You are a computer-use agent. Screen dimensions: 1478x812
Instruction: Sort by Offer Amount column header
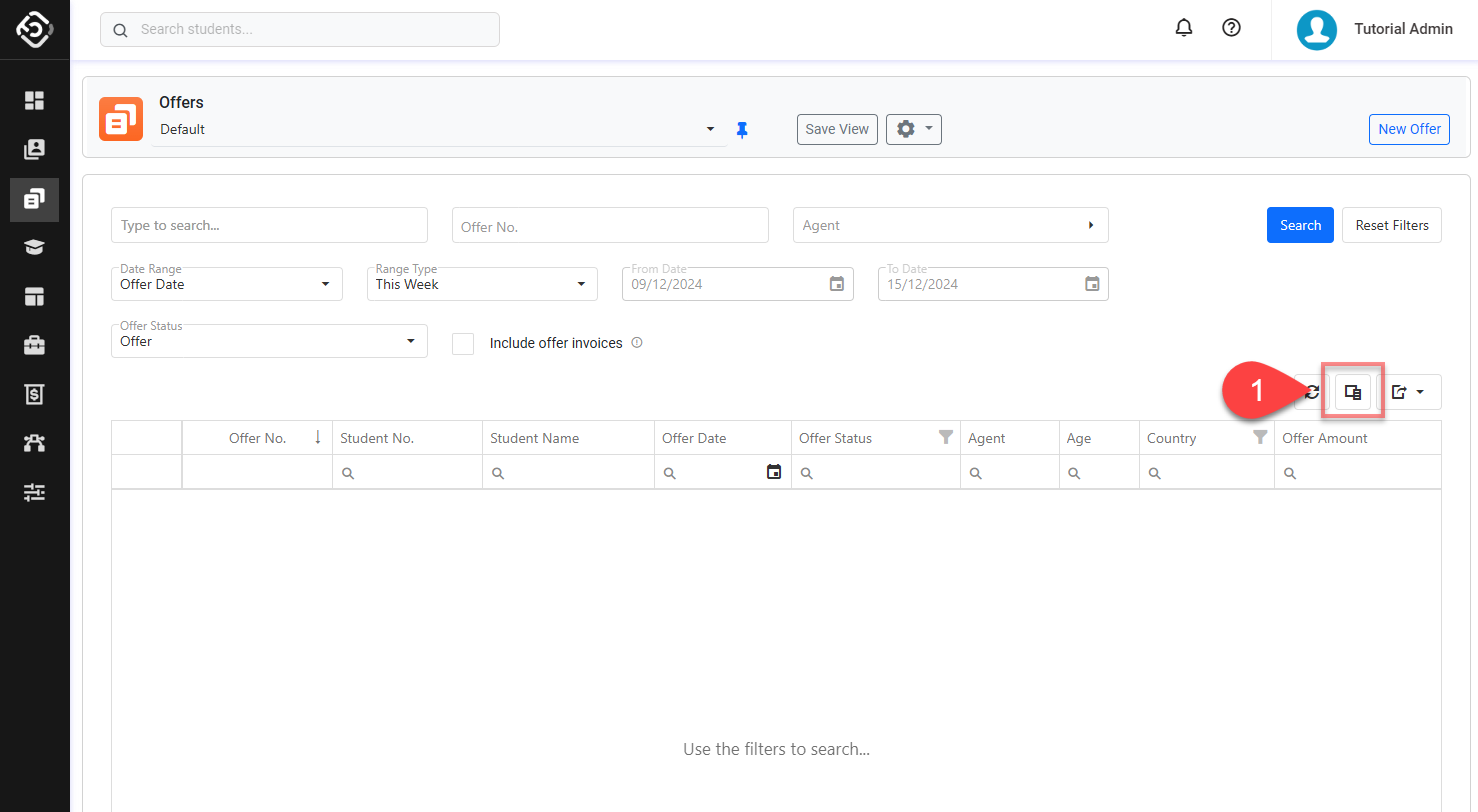click(1358, 438)
